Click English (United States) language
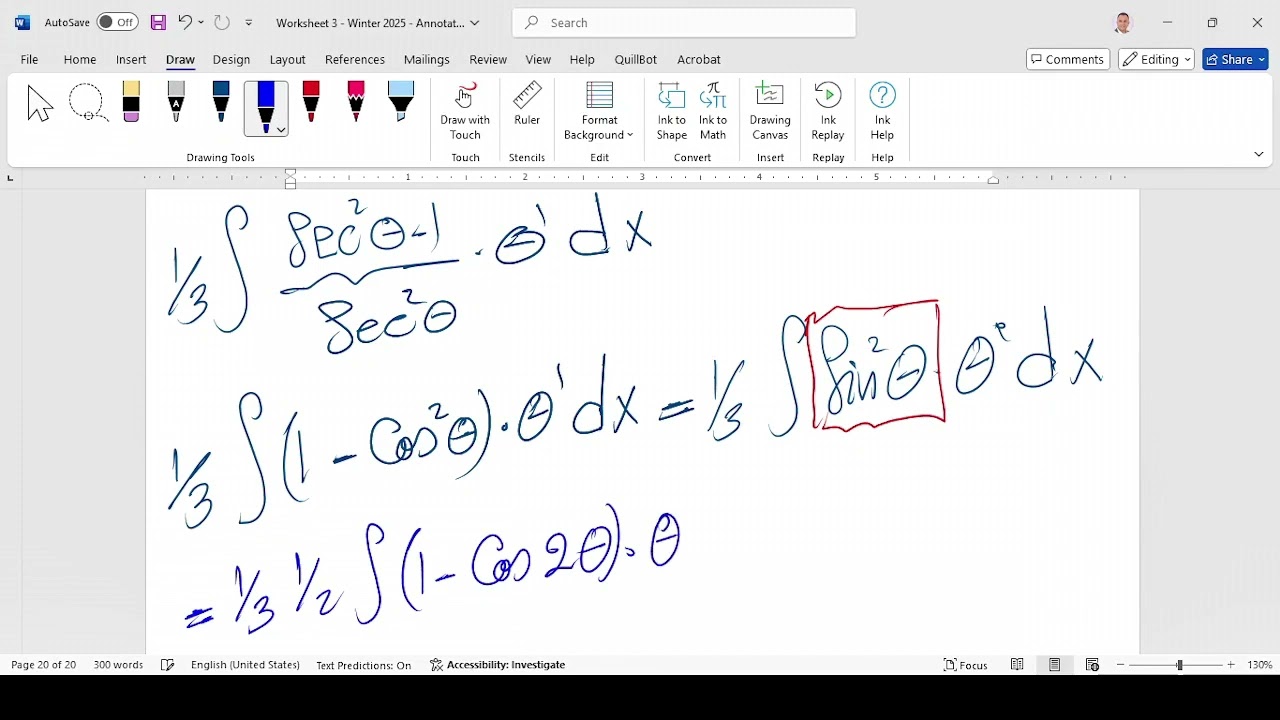 pyautogui.click(x=245, y=665)
